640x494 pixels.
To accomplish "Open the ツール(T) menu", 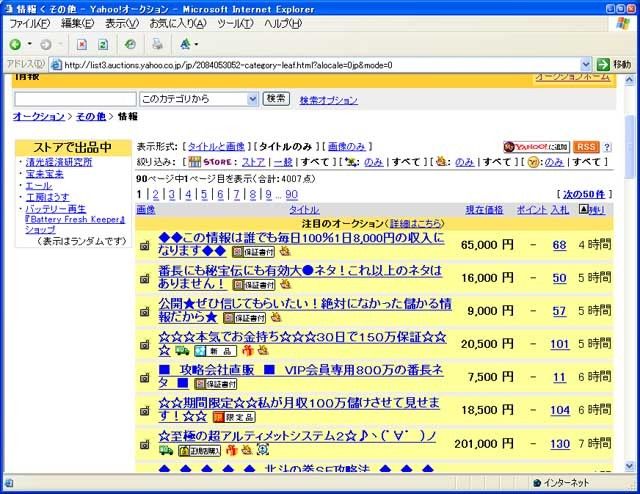I will coord(235,24).
